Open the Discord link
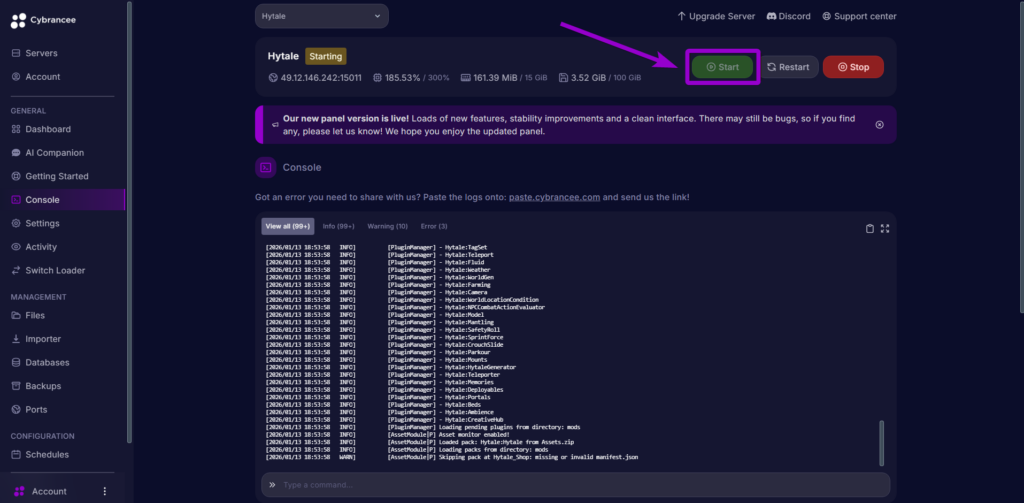Viewport: 1024px width, 503px height. click(x=788, y=16)
